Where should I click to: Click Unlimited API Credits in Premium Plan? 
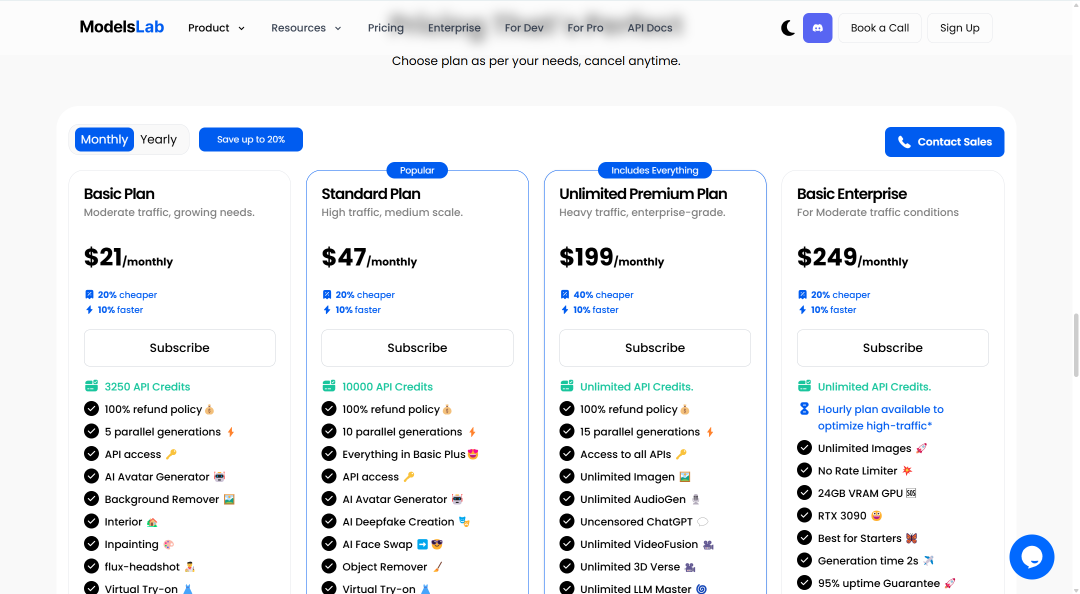(x=636, y=387)
